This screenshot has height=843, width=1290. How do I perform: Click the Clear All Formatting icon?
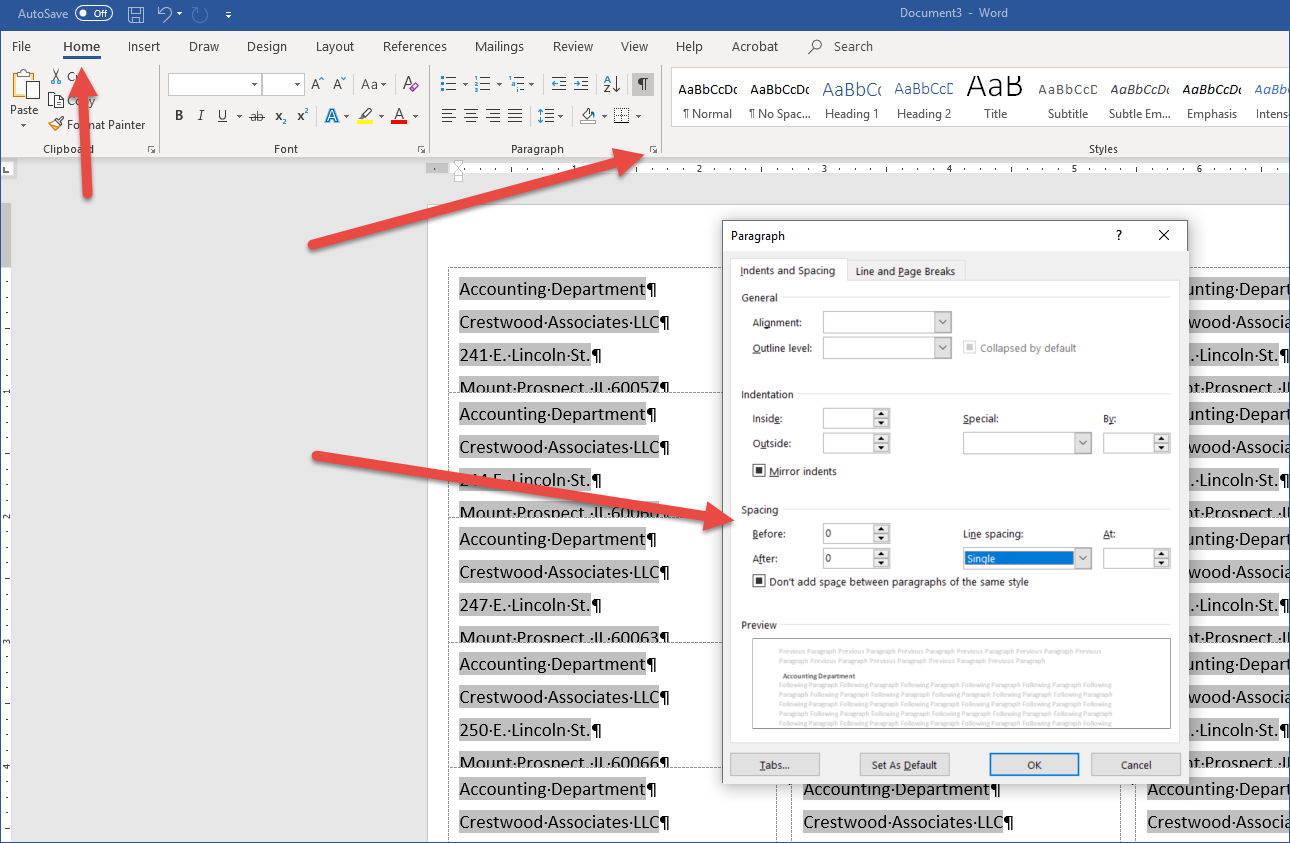[x=410, y=85]
